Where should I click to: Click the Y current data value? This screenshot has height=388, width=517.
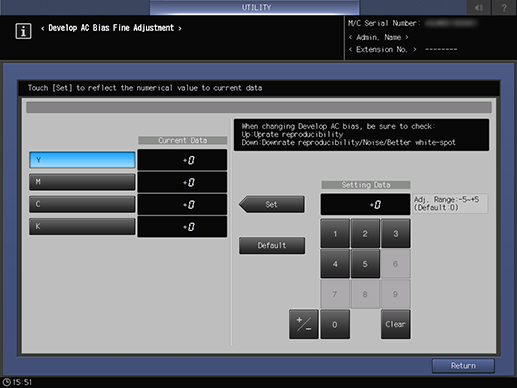182,160
